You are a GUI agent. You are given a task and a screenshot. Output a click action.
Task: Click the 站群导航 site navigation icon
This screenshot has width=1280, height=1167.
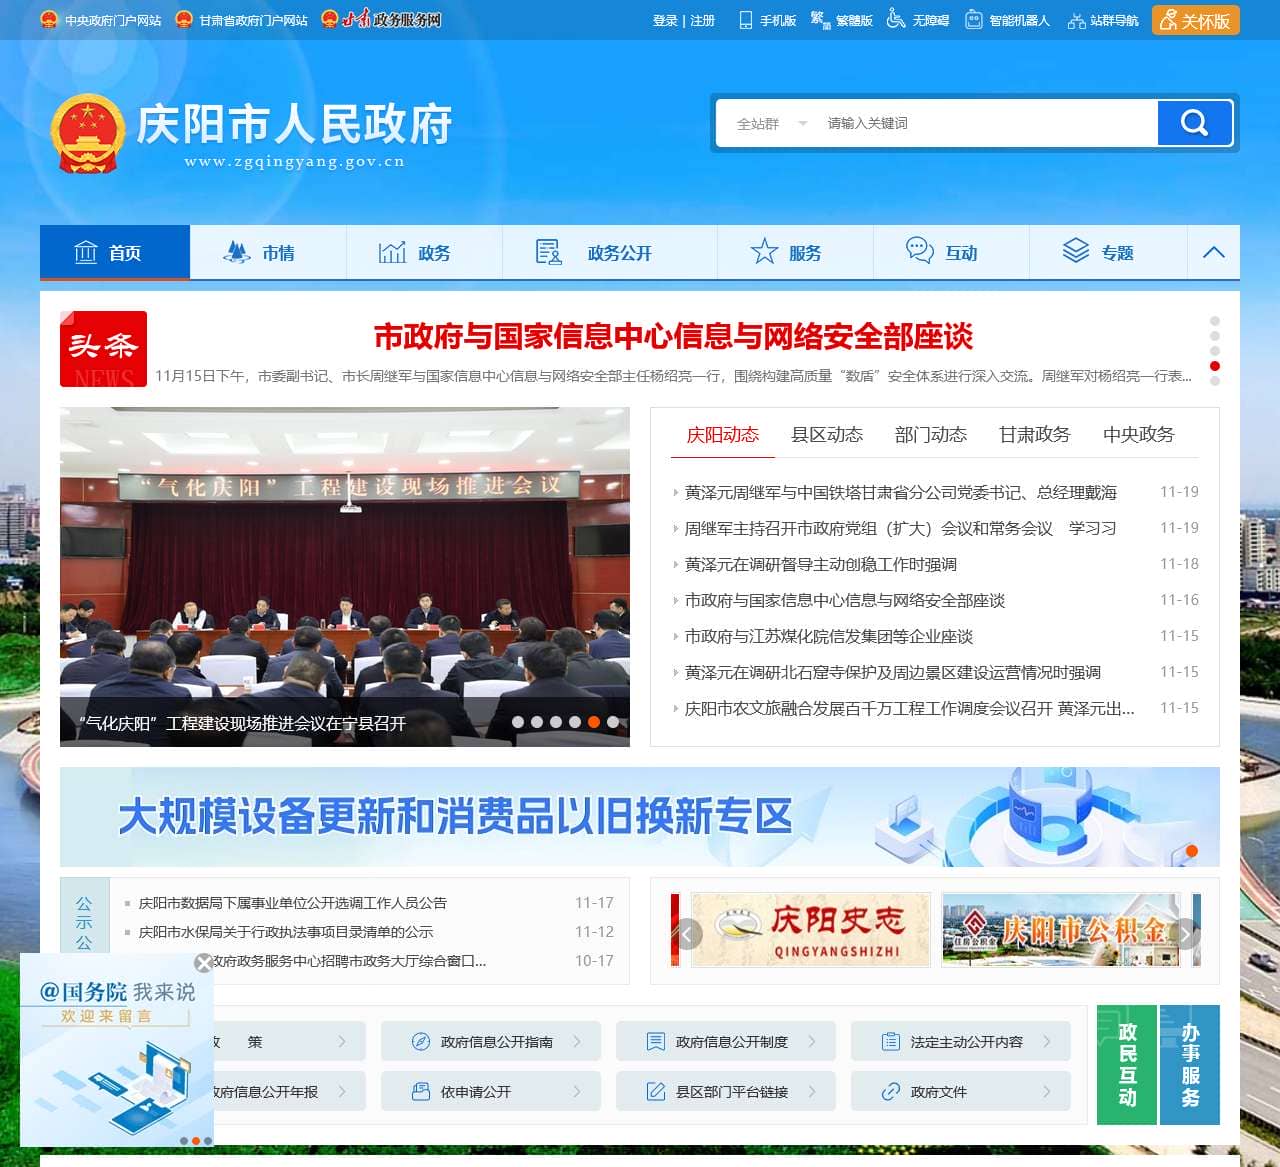pos(1075,20)
